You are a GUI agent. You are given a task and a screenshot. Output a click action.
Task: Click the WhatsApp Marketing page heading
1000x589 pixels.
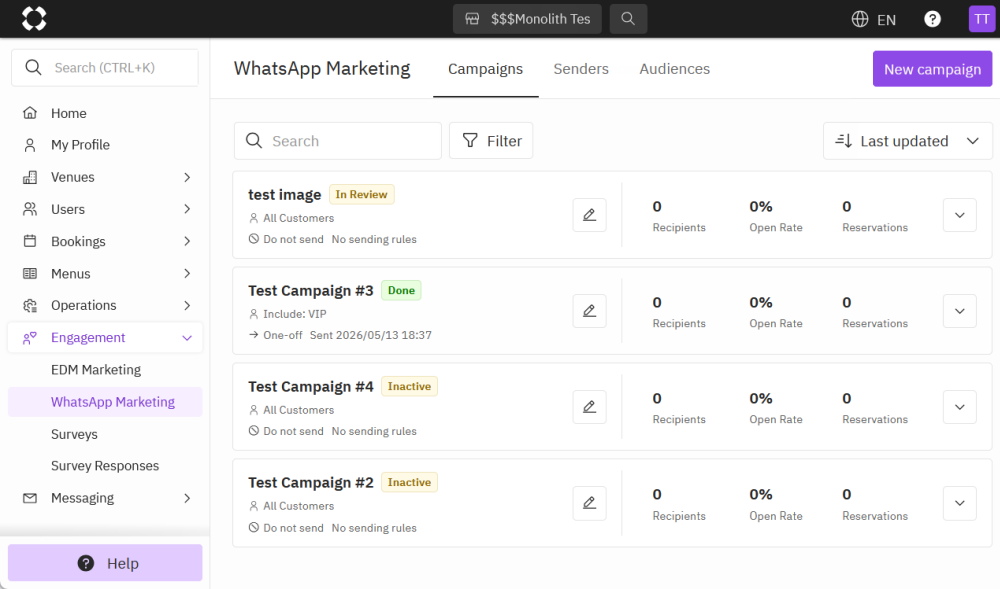pos(322,68)
